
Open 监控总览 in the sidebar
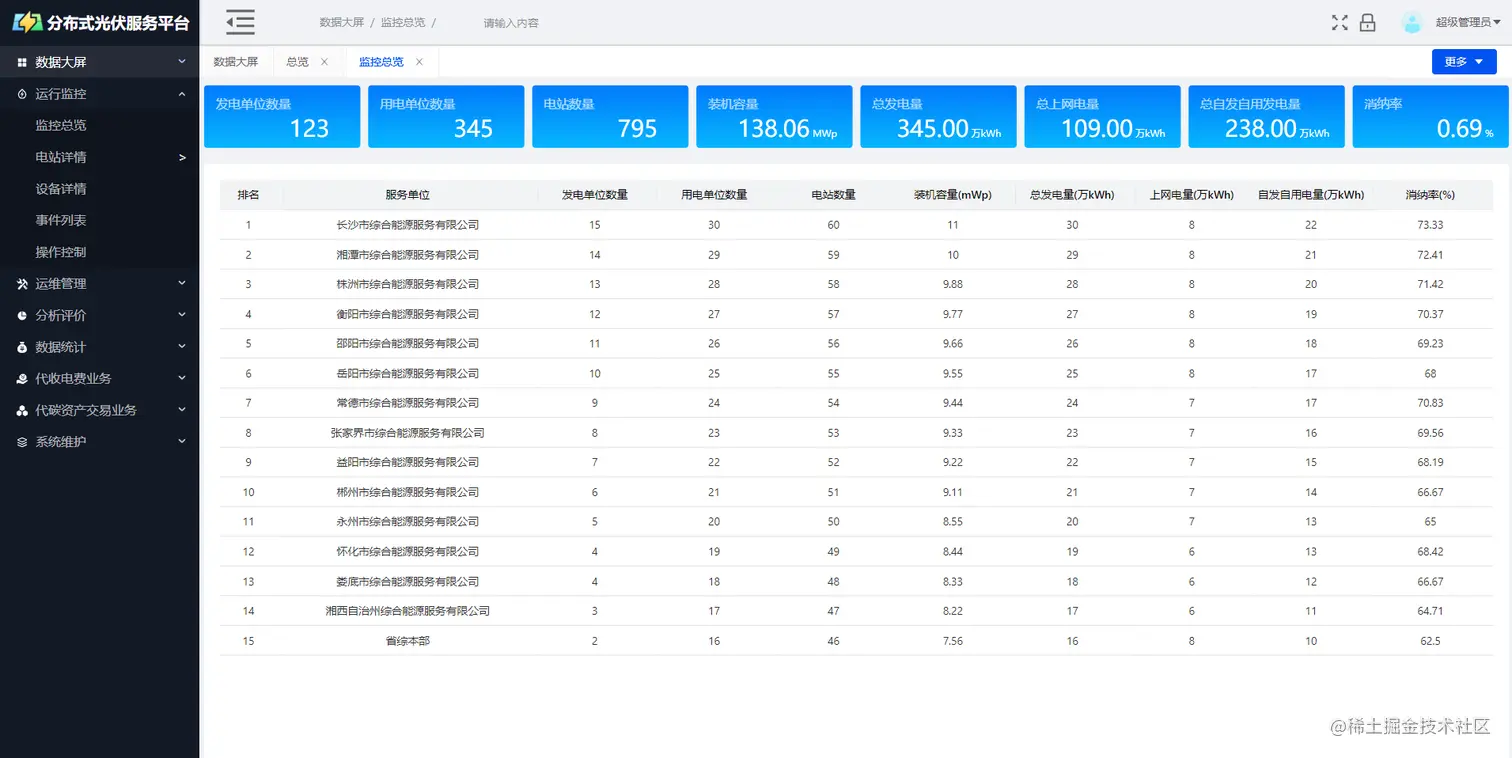[x=61, y=126]
